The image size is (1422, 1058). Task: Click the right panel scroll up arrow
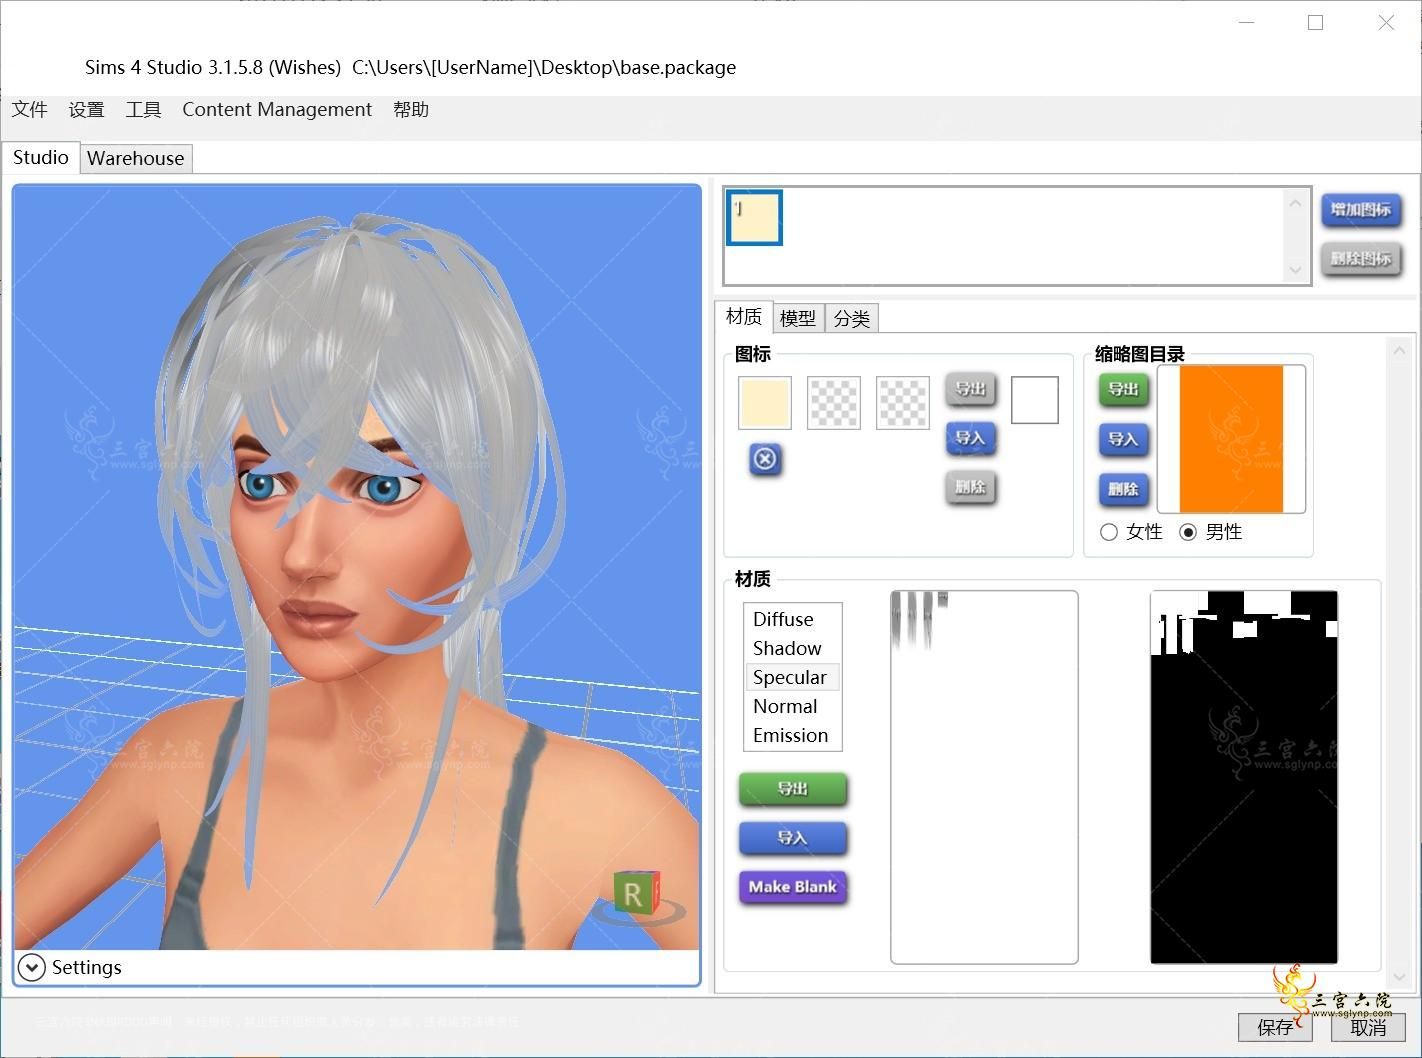pyautogui.click(x=1399, y=350)
